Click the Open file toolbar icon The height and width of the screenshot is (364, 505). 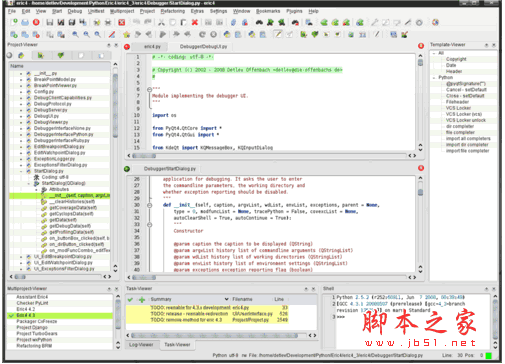tap(25, 22)
